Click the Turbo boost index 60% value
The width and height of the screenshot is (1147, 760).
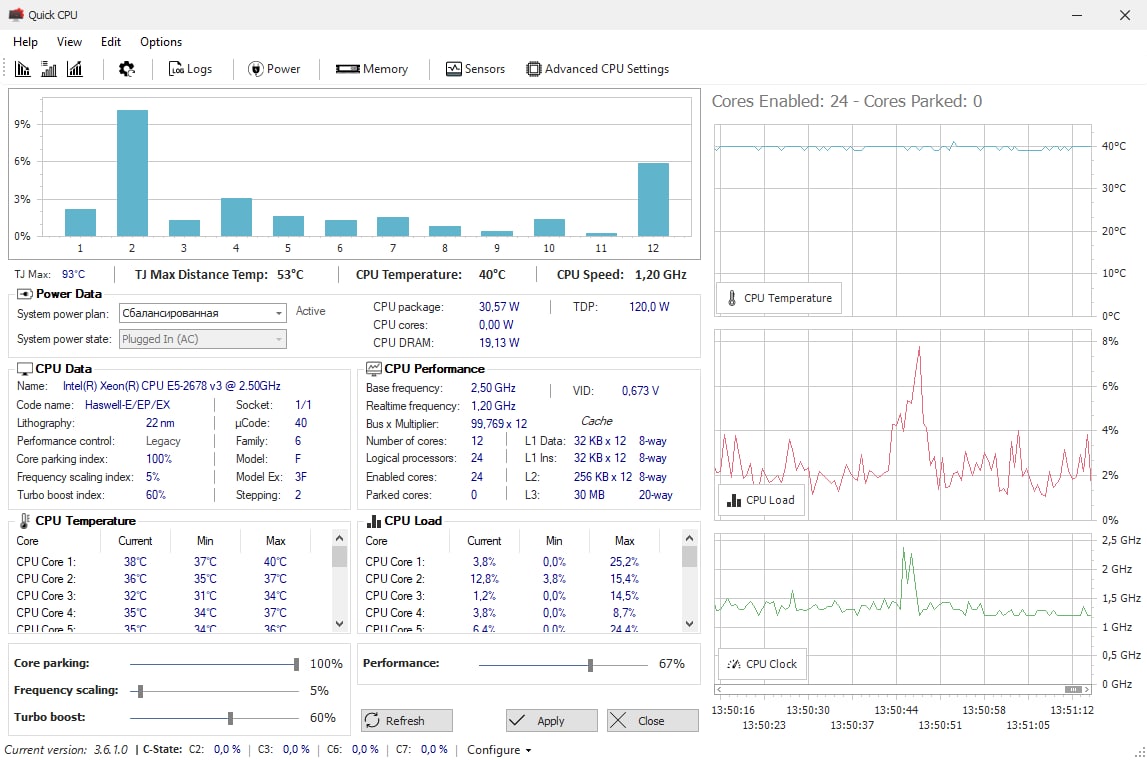click(156, 495)
